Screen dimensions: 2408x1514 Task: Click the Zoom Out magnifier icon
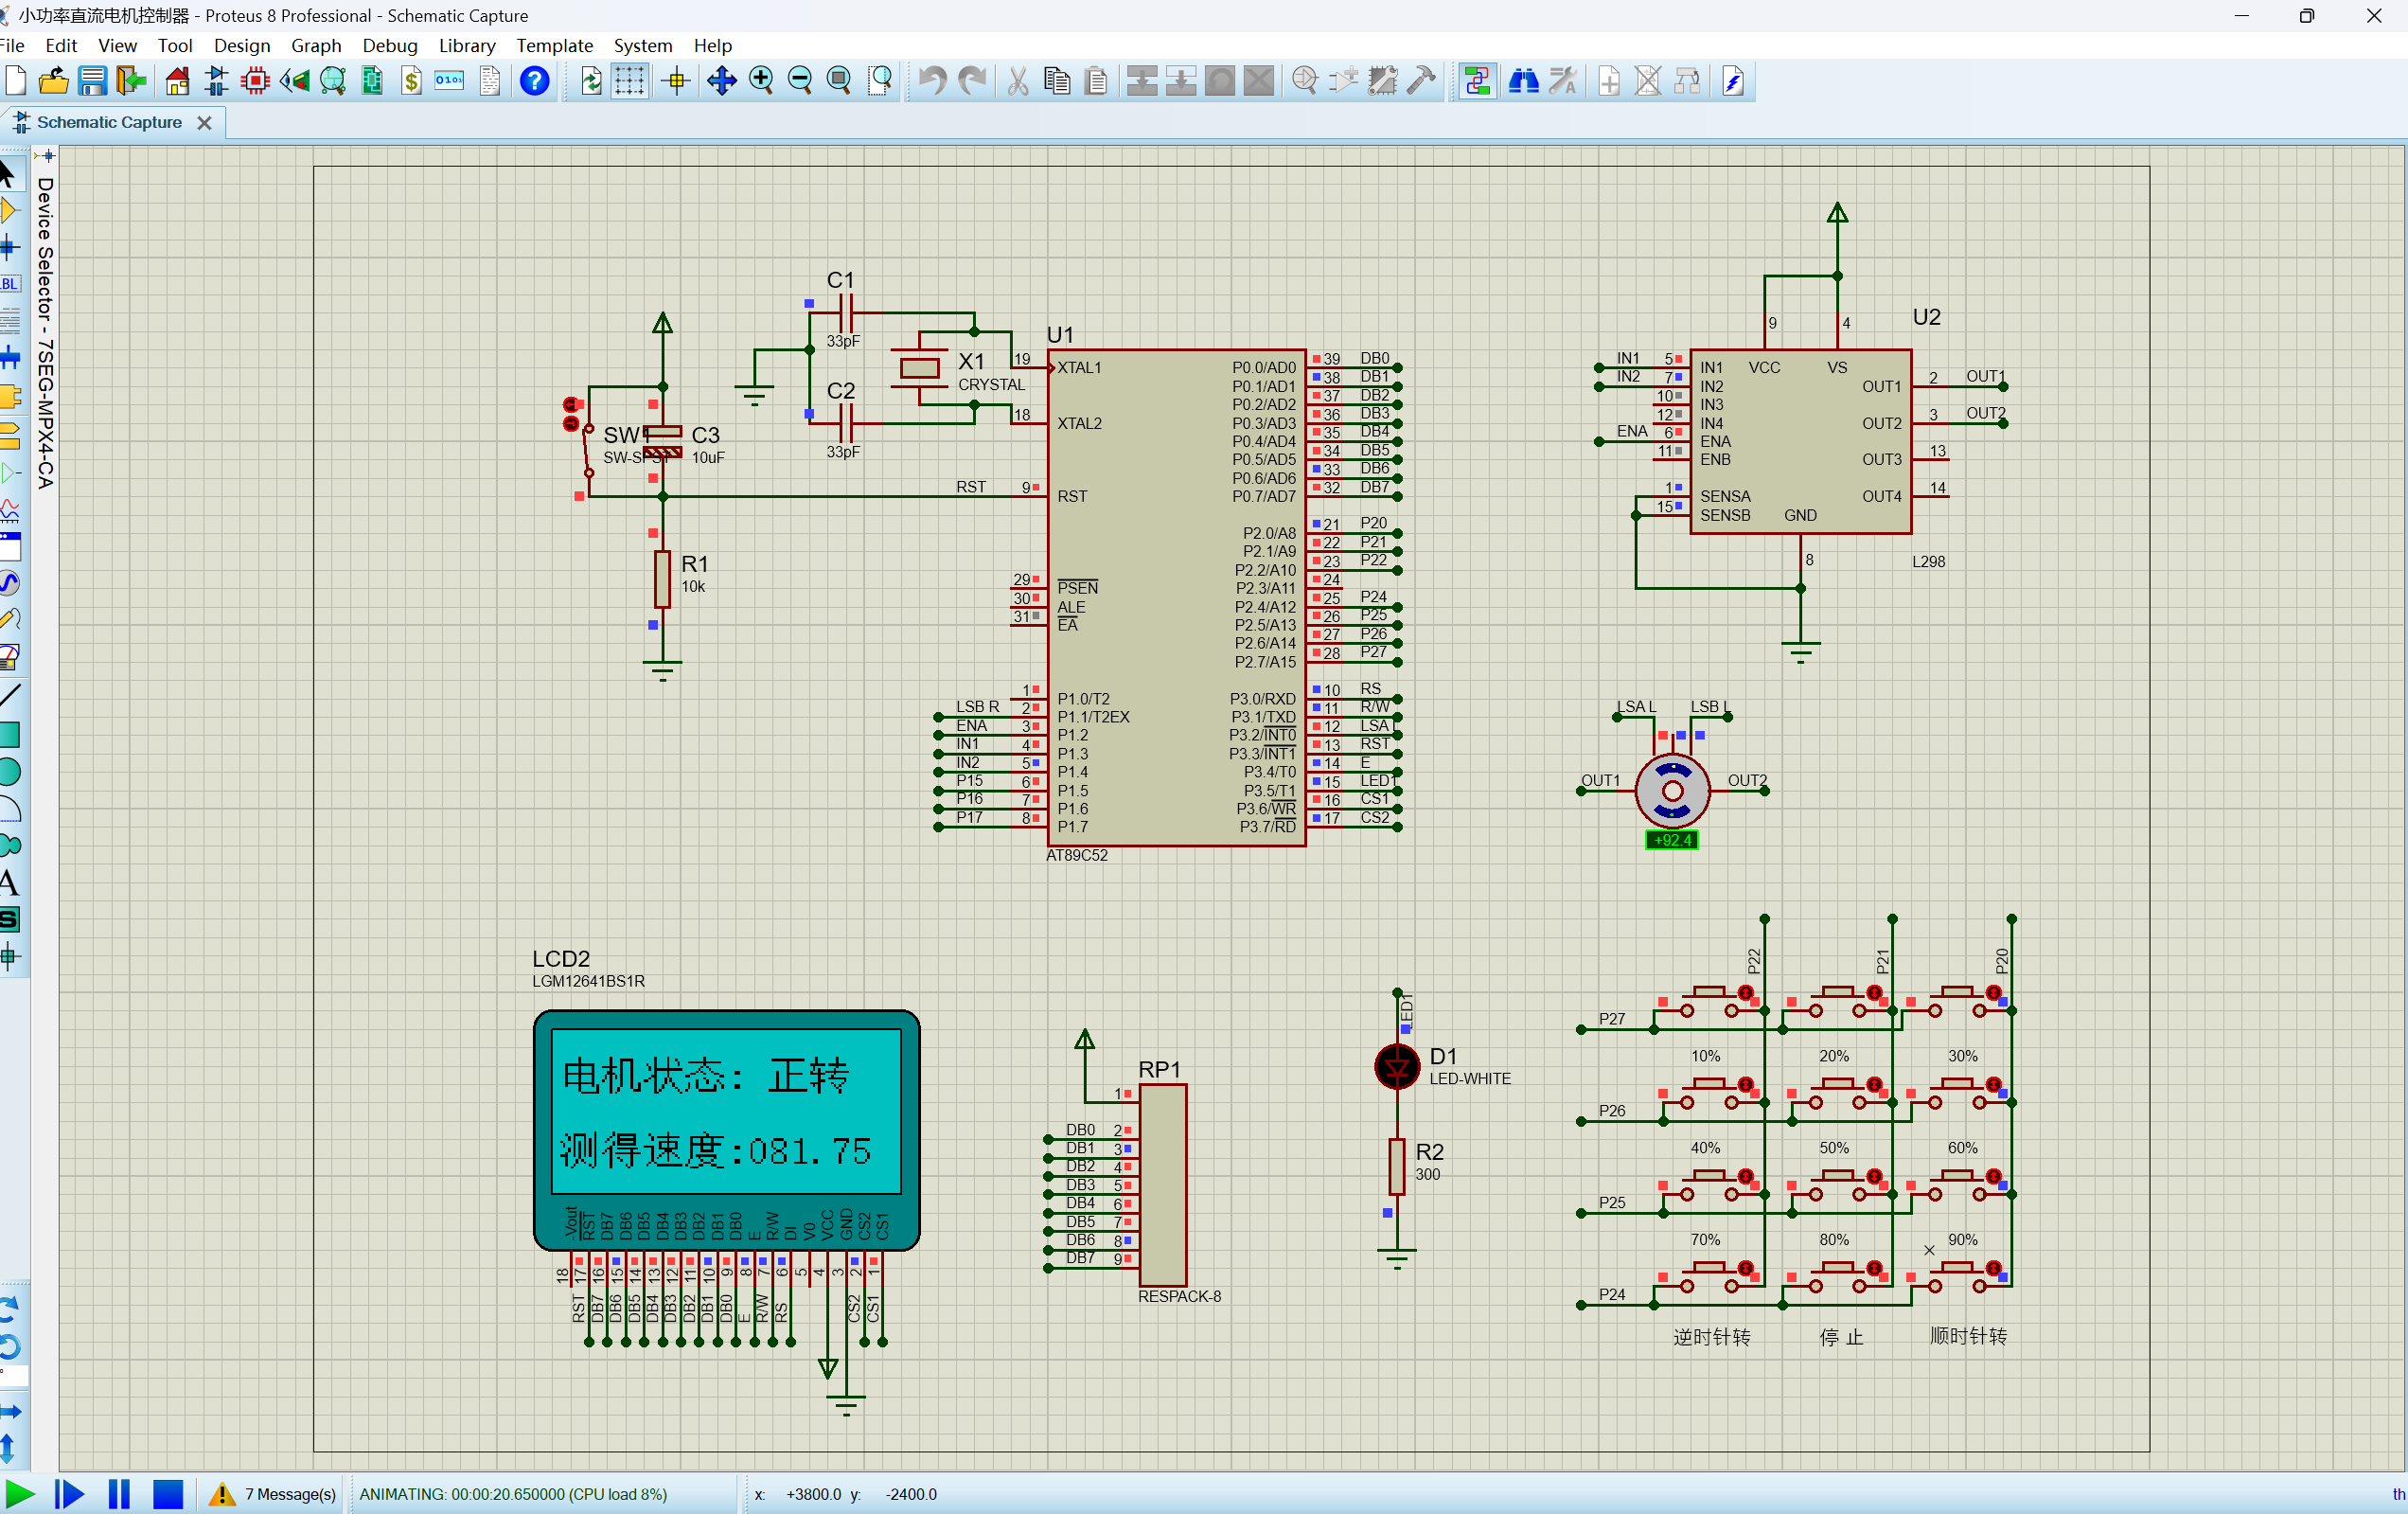(800, 81)
